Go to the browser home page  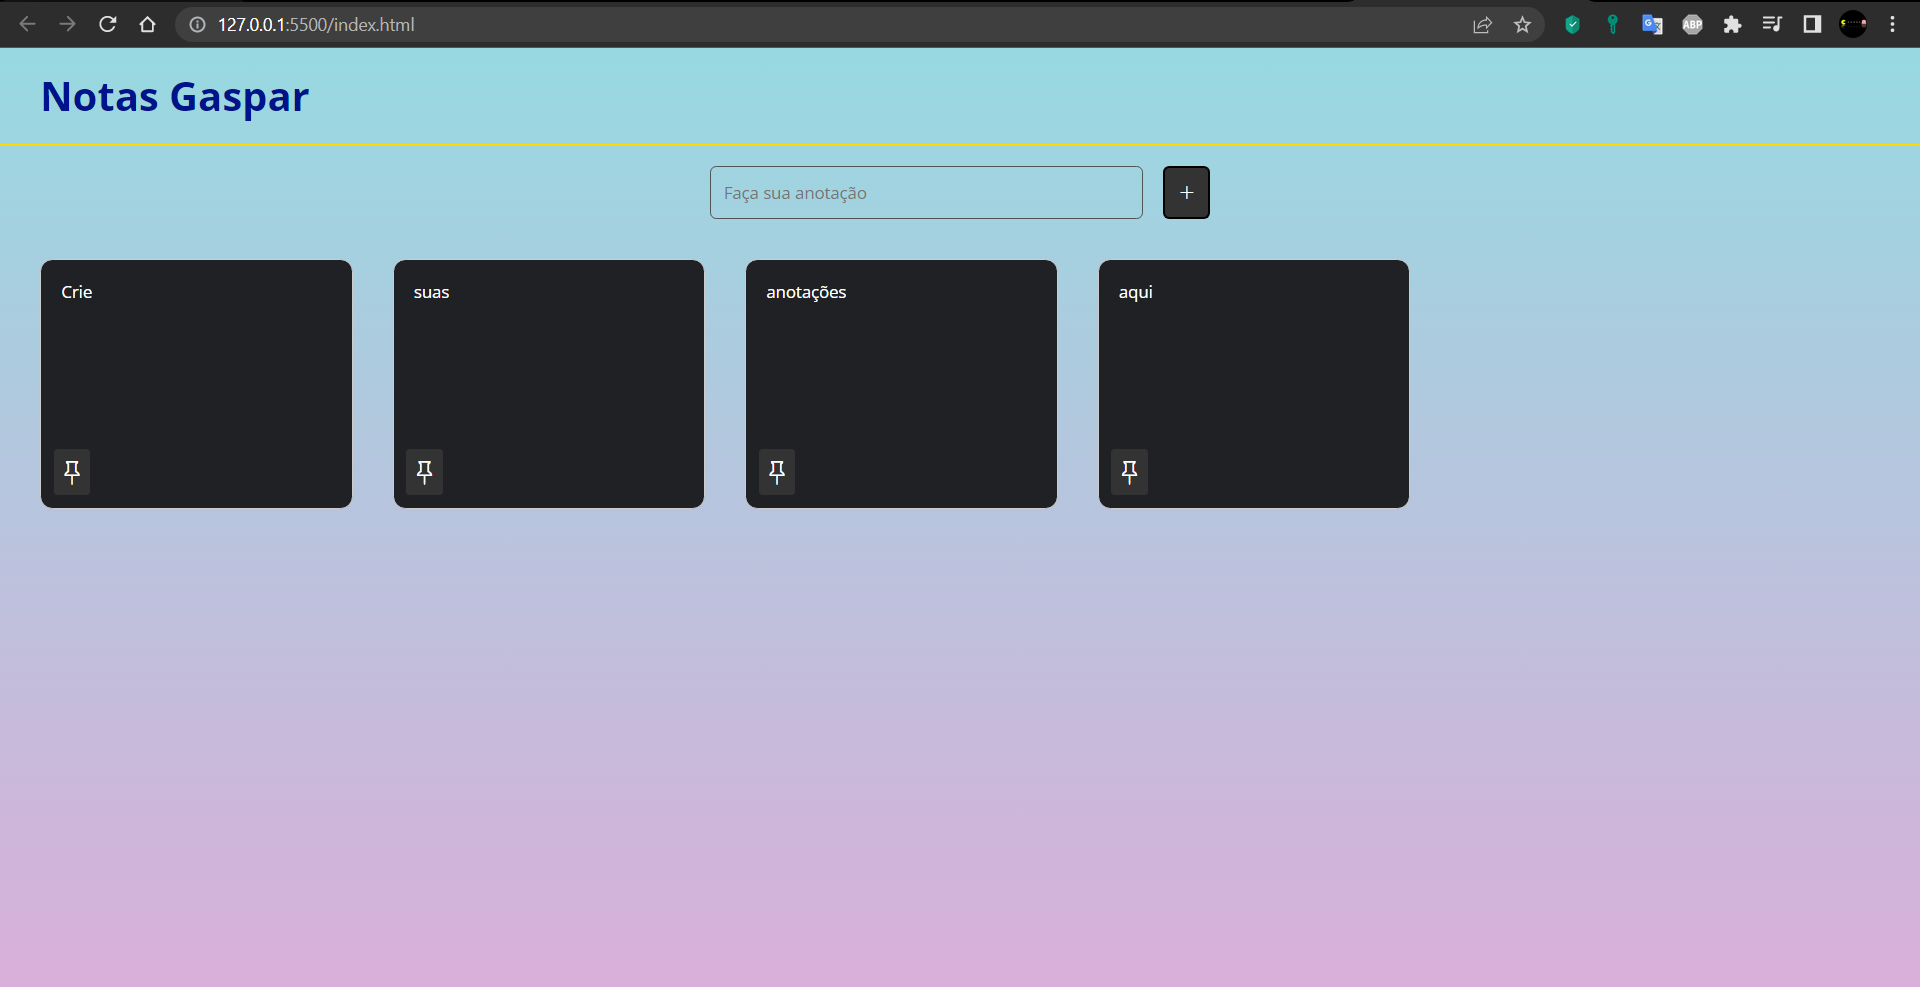[x=147, y=24]
